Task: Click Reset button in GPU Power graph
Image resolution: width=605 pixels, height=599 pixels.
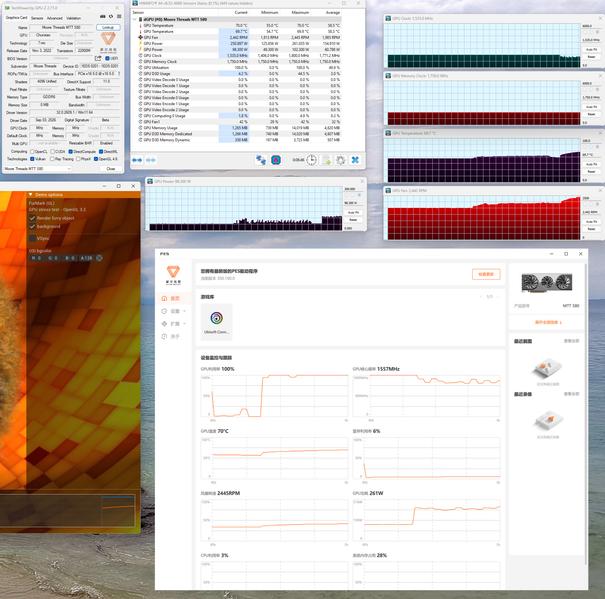Action: [353, 220]
